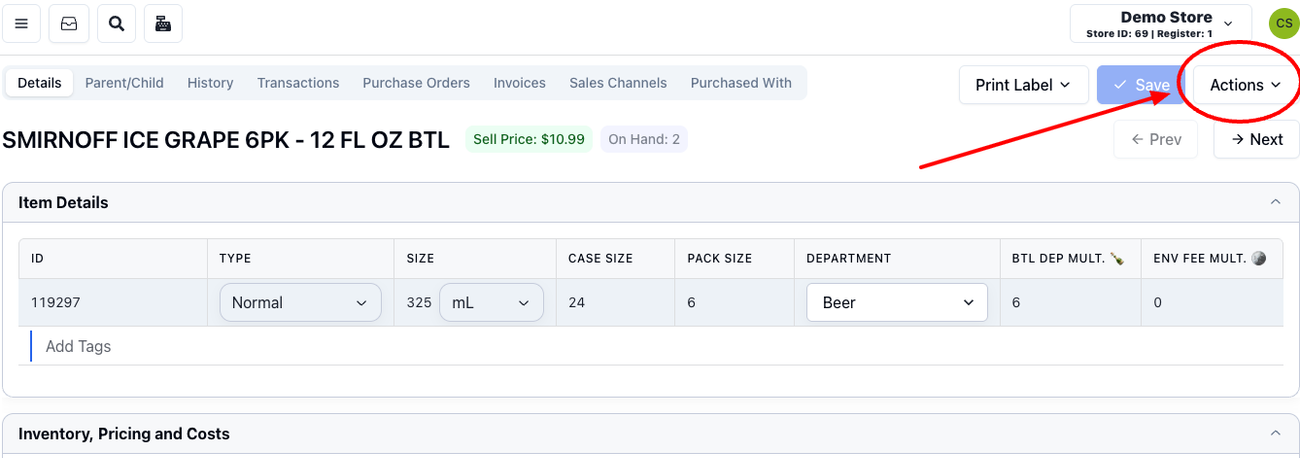Click the cash register icon
This screenshot has height=458, width=1300.
point(163,24)
